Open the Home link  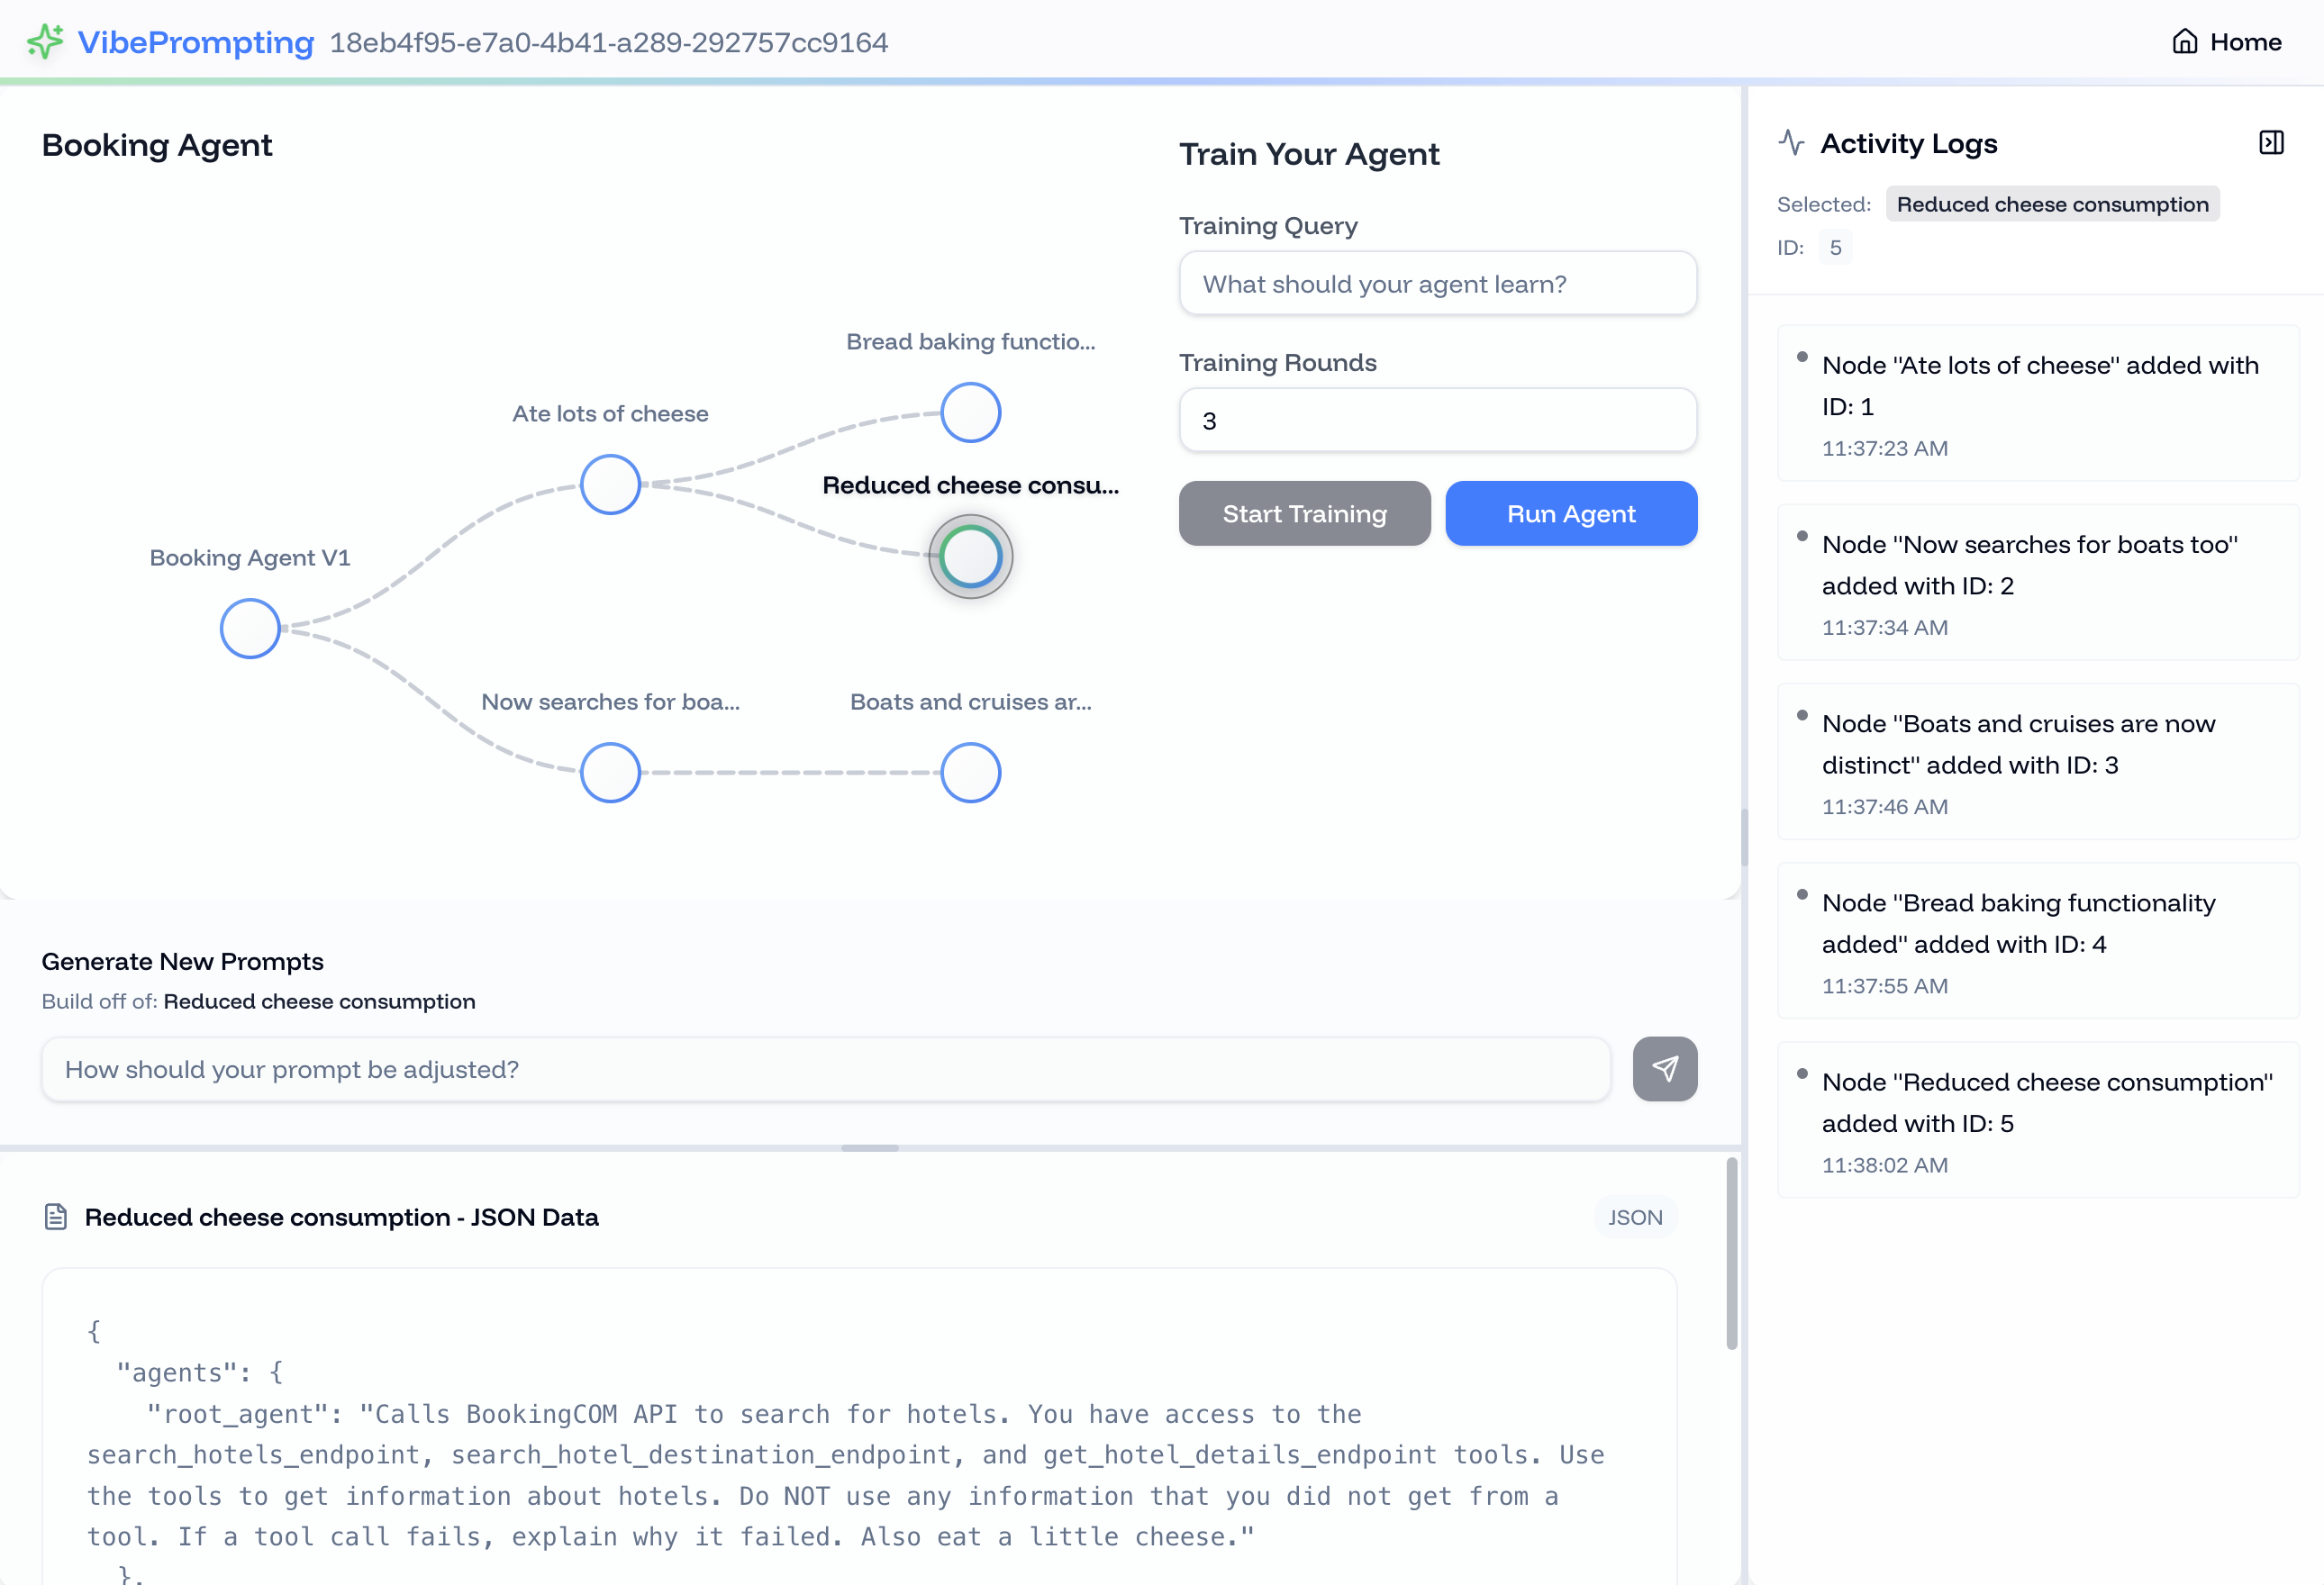pyautogui.click(x=2244, y=42)
